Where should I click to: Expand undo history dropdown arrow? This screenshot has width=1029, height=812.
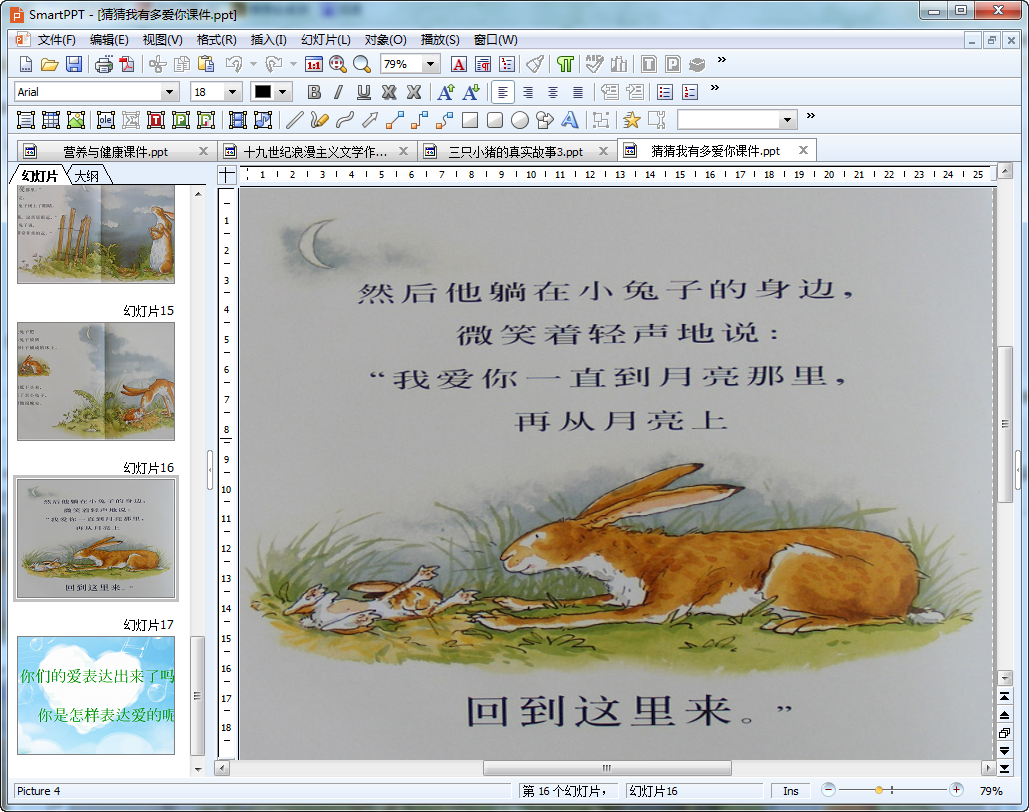[253, 64]
